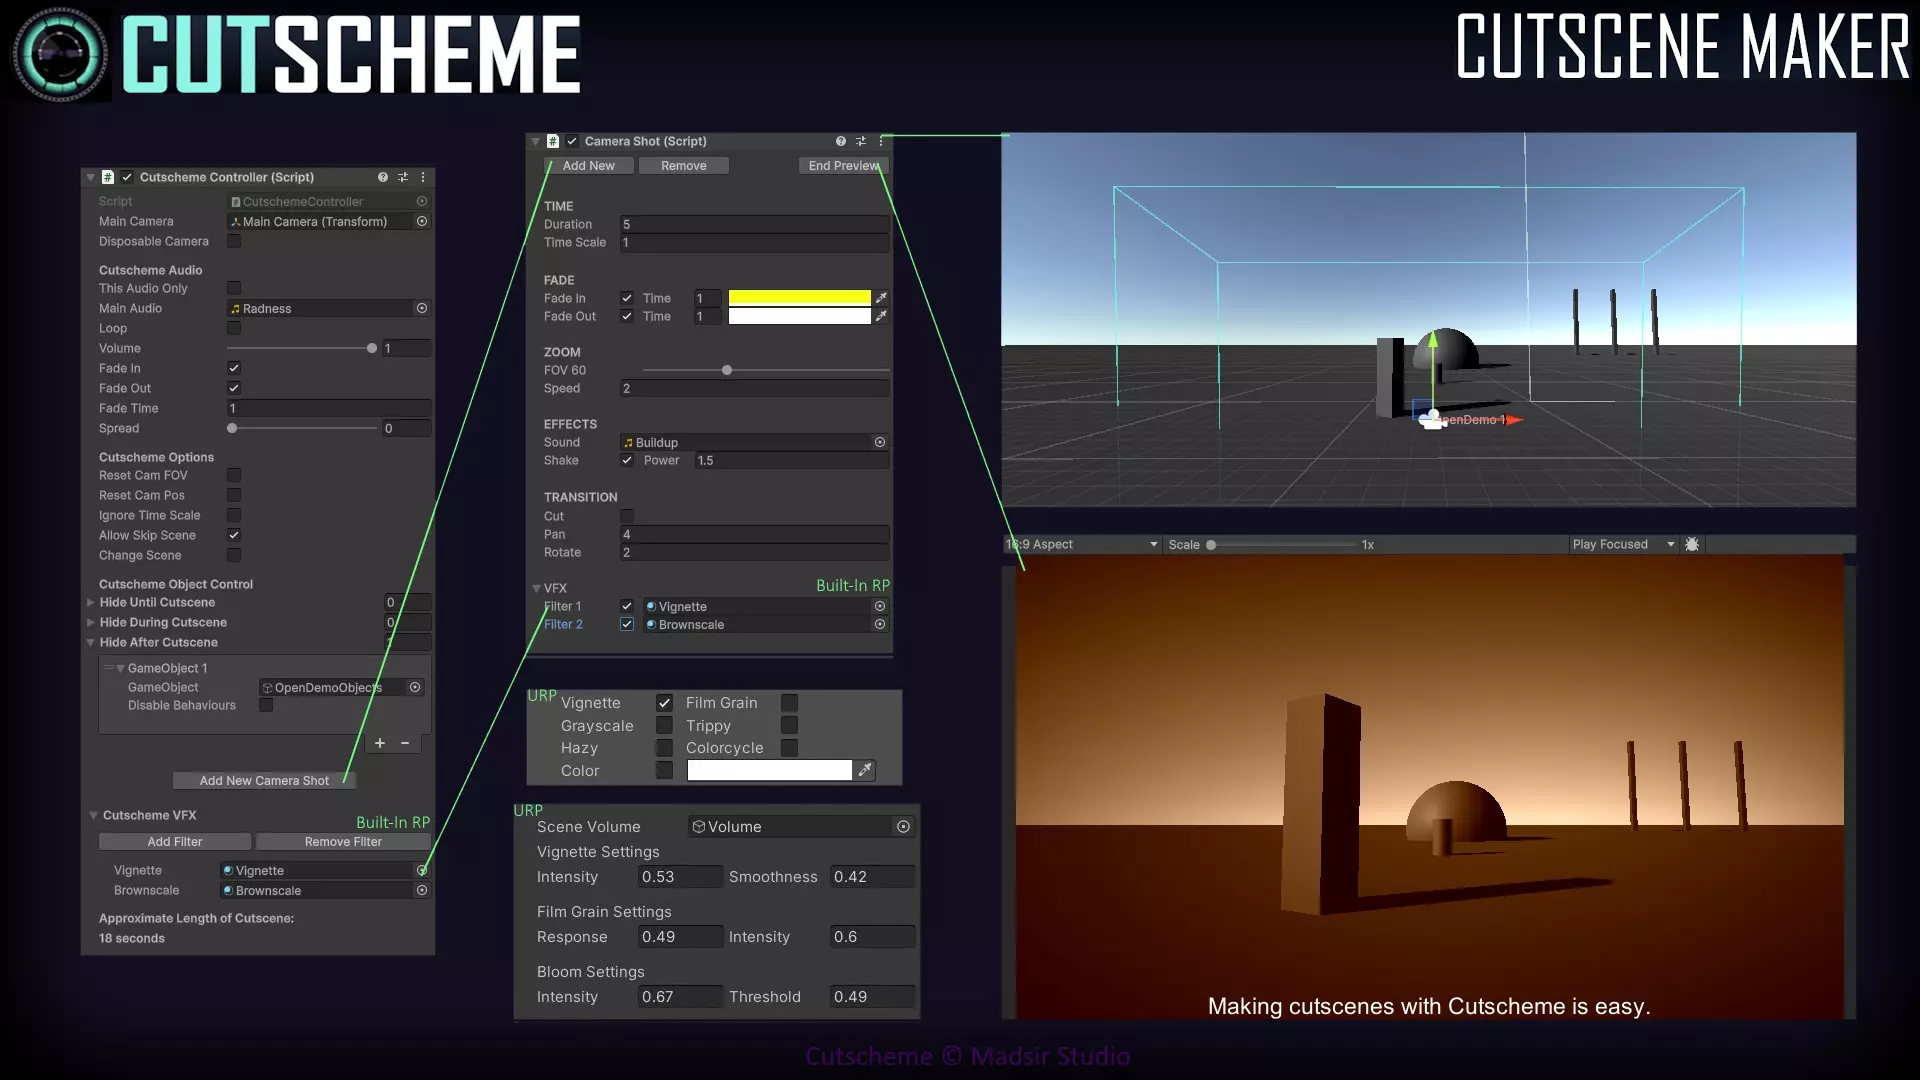1920x1080 pixels.
Task: Open Cutscheme Controller three-dot options menu
Action: click(423, 177)
